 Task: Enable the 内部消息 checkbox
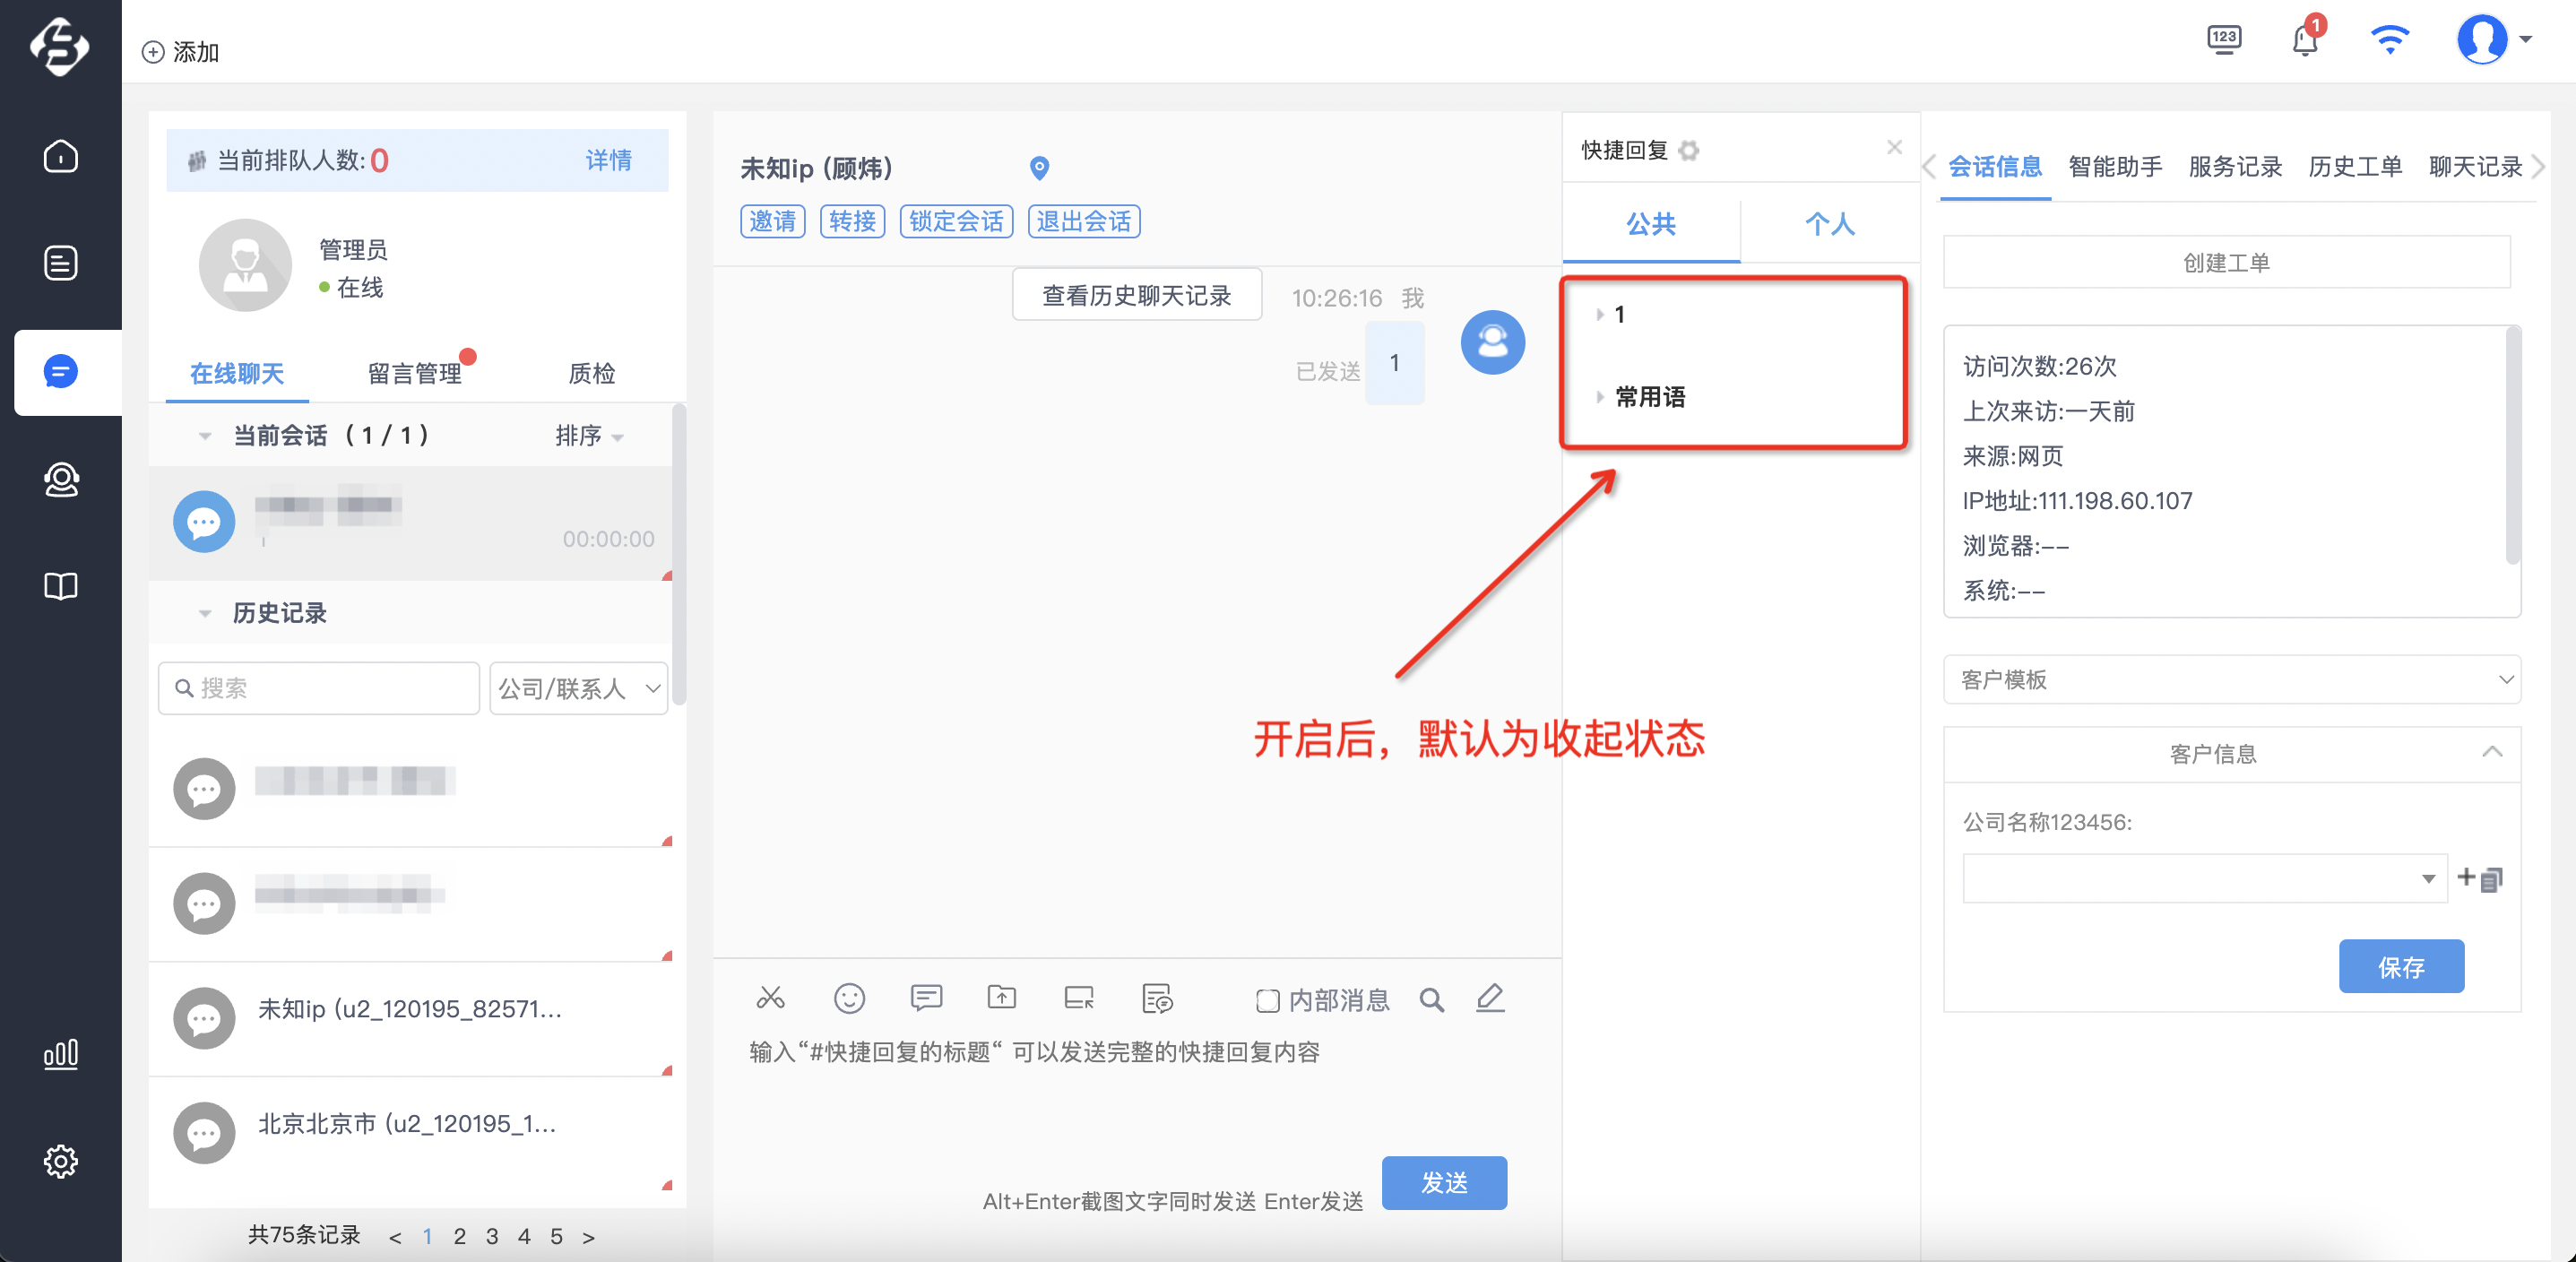click(x=1267, y=1000)
